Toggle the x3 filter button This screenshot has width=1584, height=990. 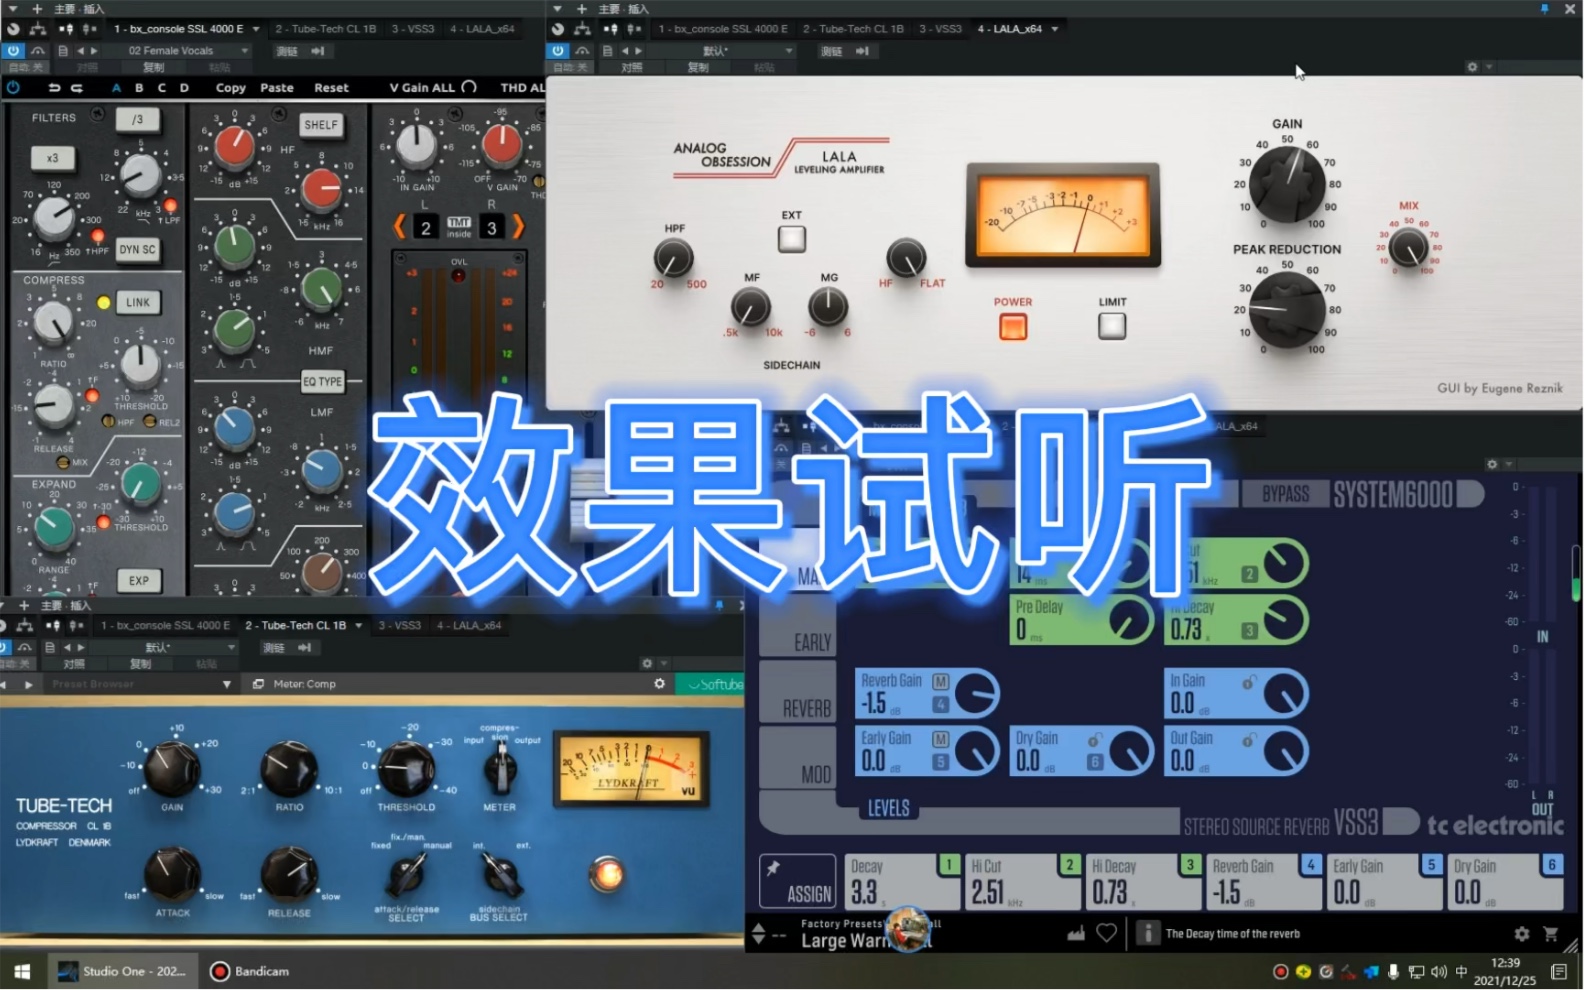[52, 158]
